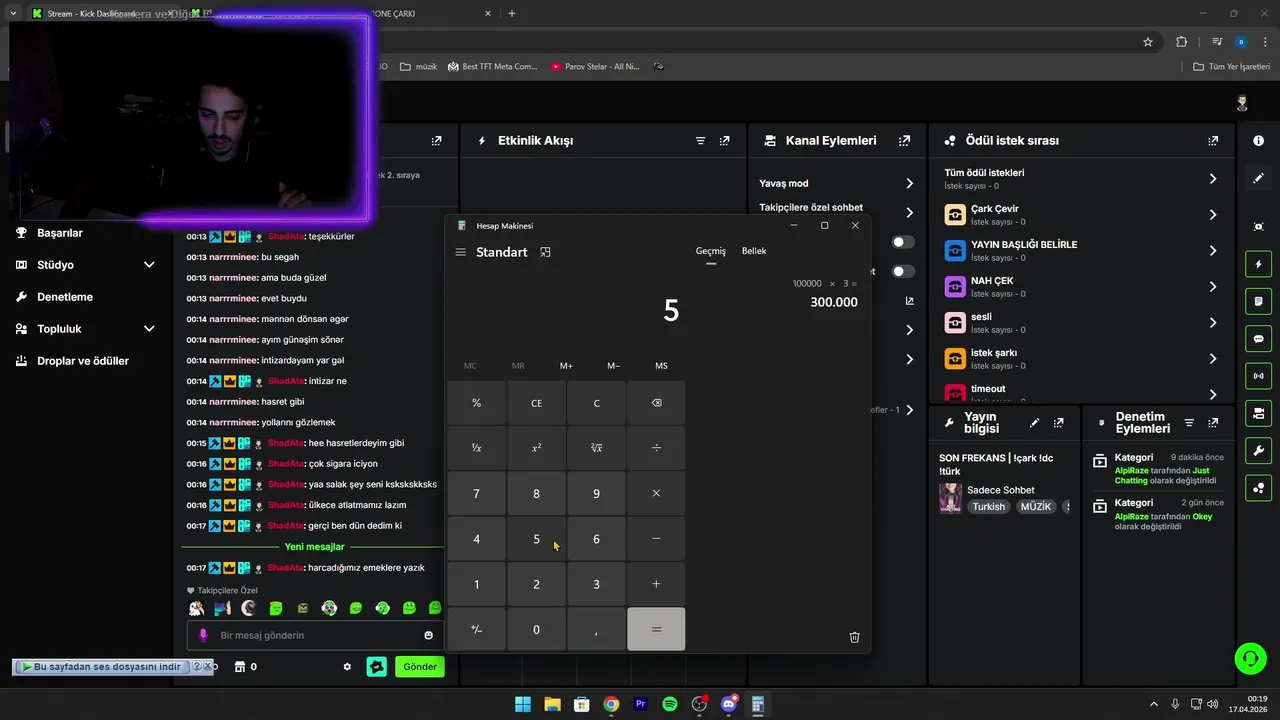
Task: Click the 7 key in Calculator
Action: click(x=476, y=494)
